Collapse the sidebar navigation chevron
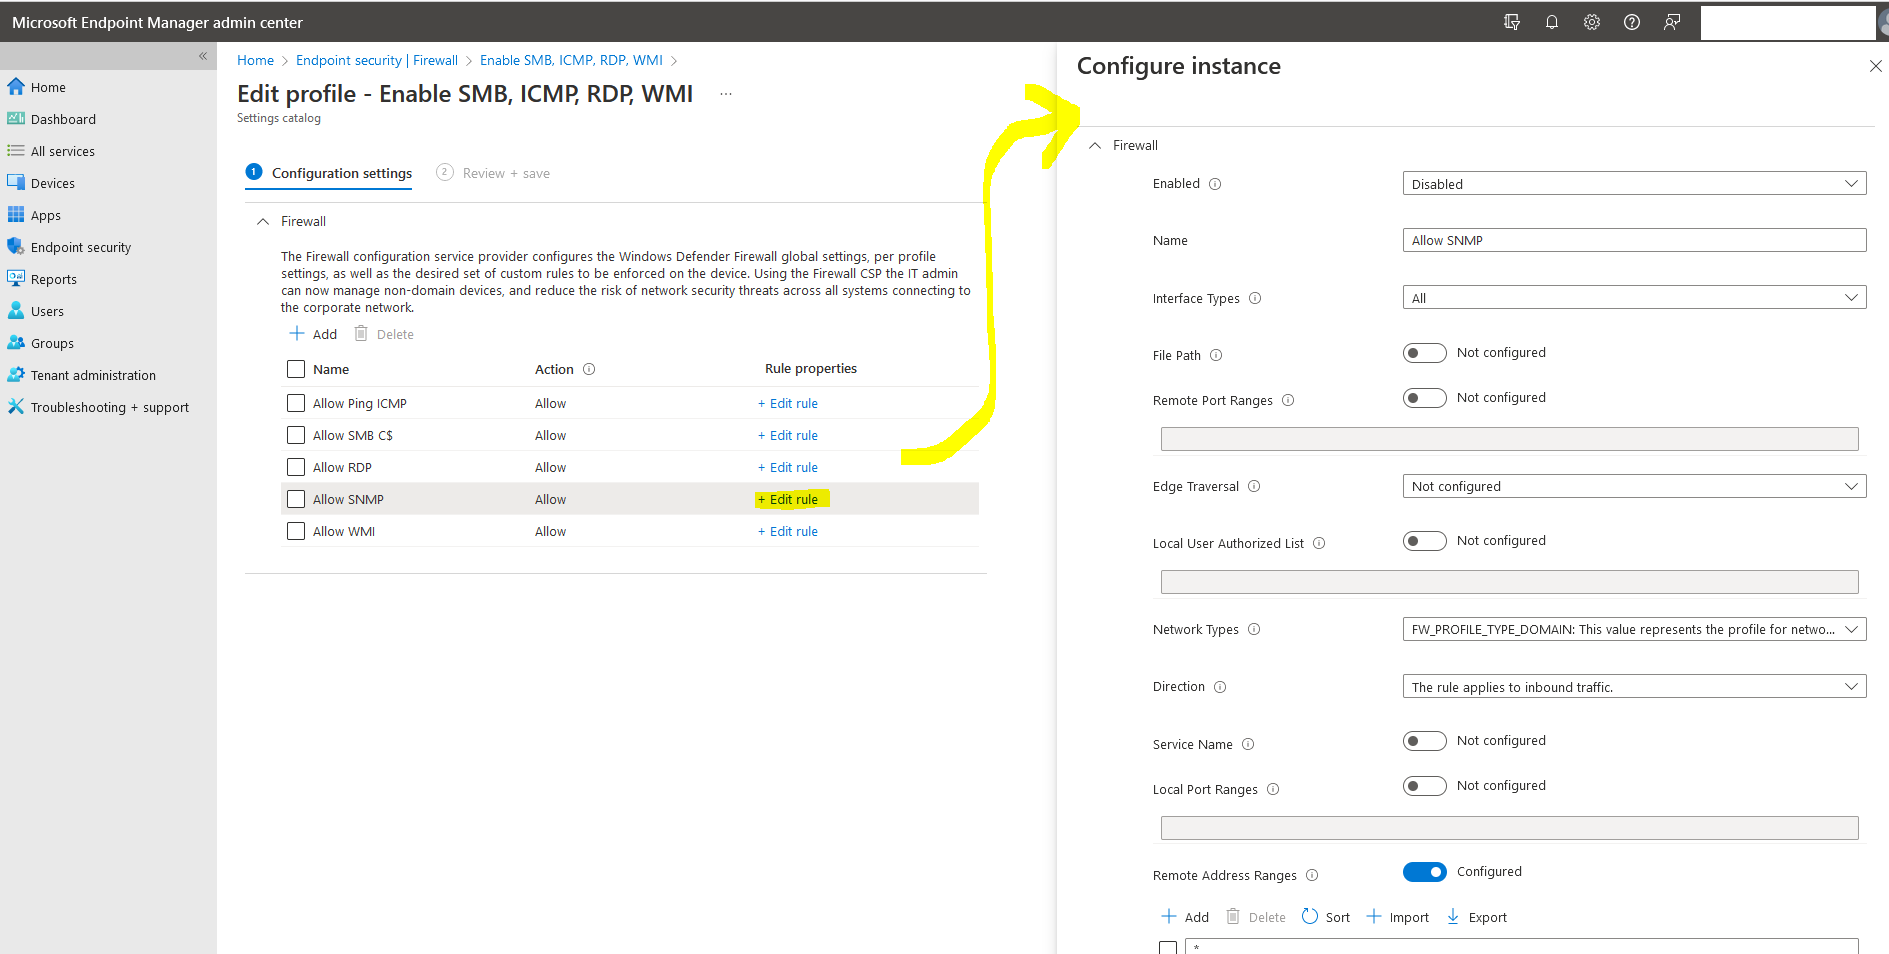 [x=203, y=56]
